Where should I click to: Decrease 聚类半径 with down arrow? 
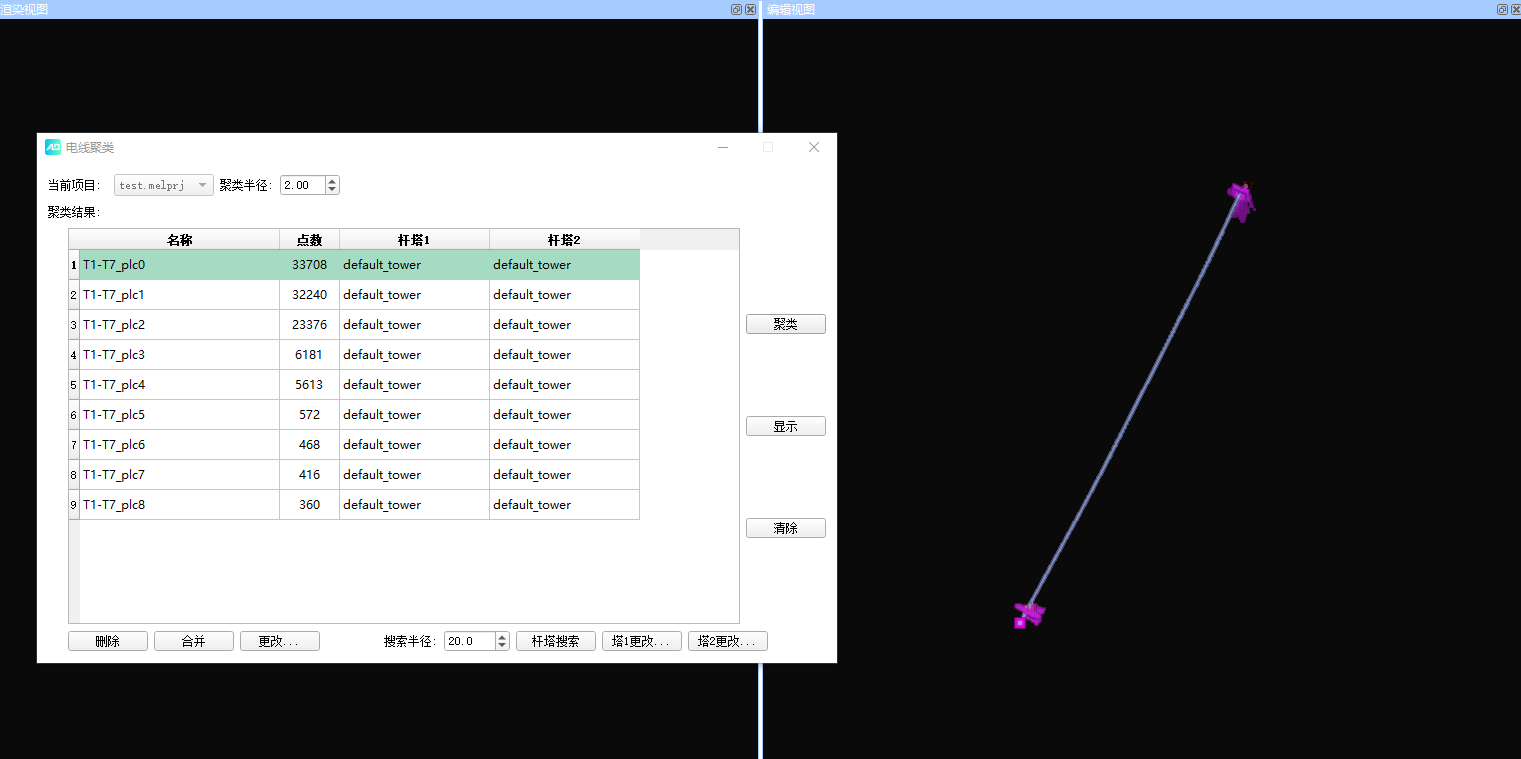[x=333, y=190]
